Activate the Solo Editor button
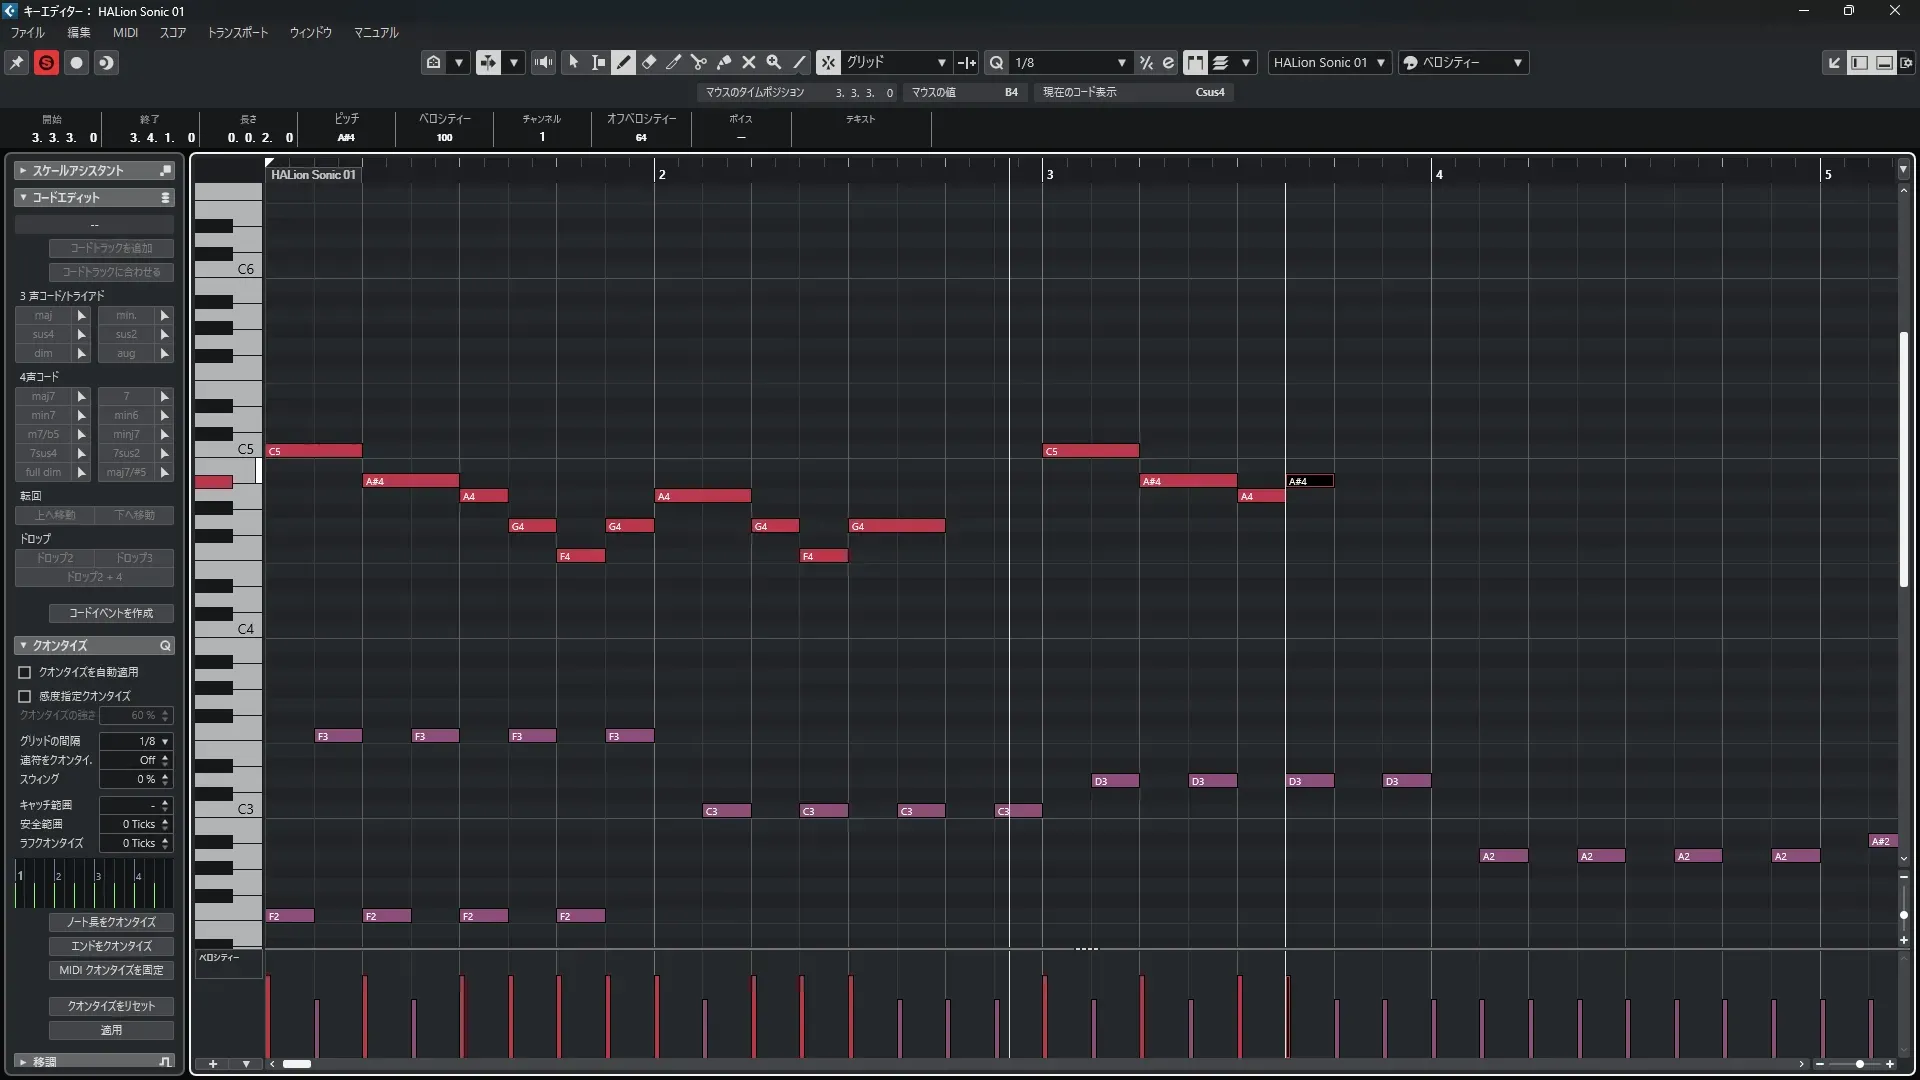This screenshot has width=1920, height=1080. point(46,62)
